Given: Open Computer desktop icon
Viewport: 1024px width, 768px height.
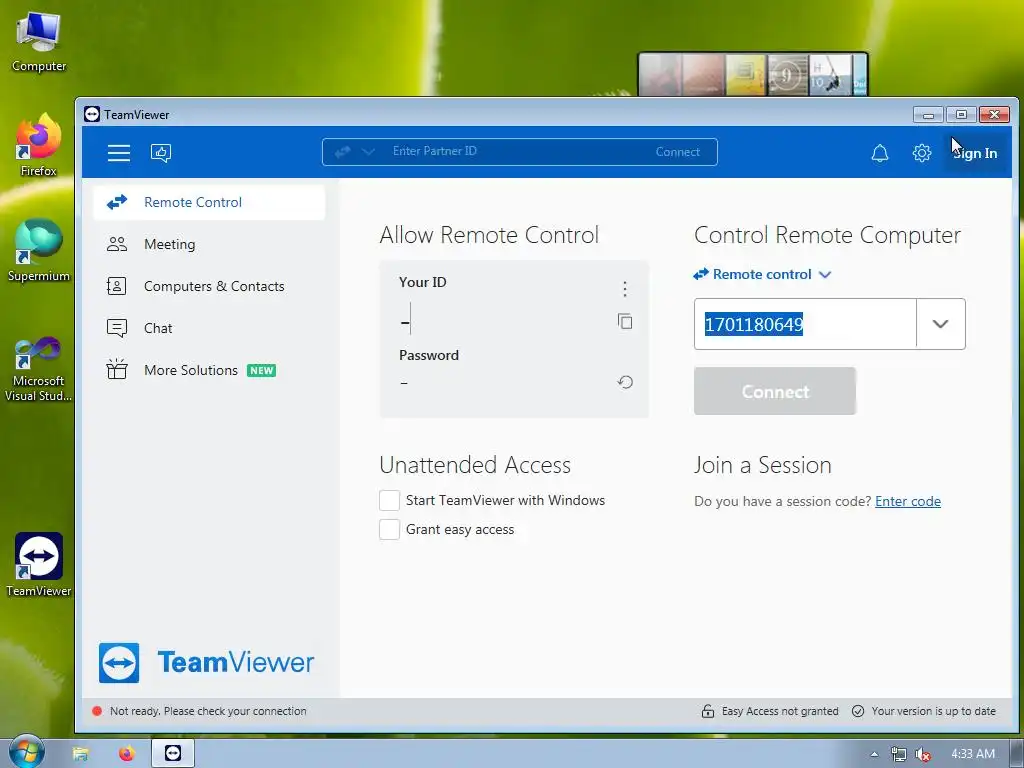Looking at the screenshot, I should (39, 41).
